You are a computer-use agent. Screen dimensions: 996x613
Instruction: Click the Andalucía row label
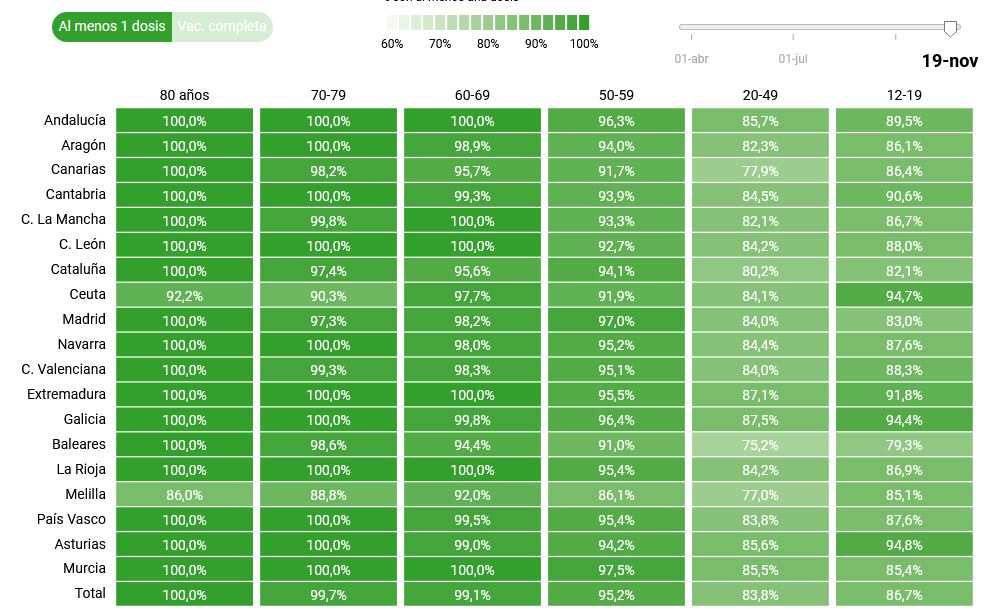pos(75,120)
